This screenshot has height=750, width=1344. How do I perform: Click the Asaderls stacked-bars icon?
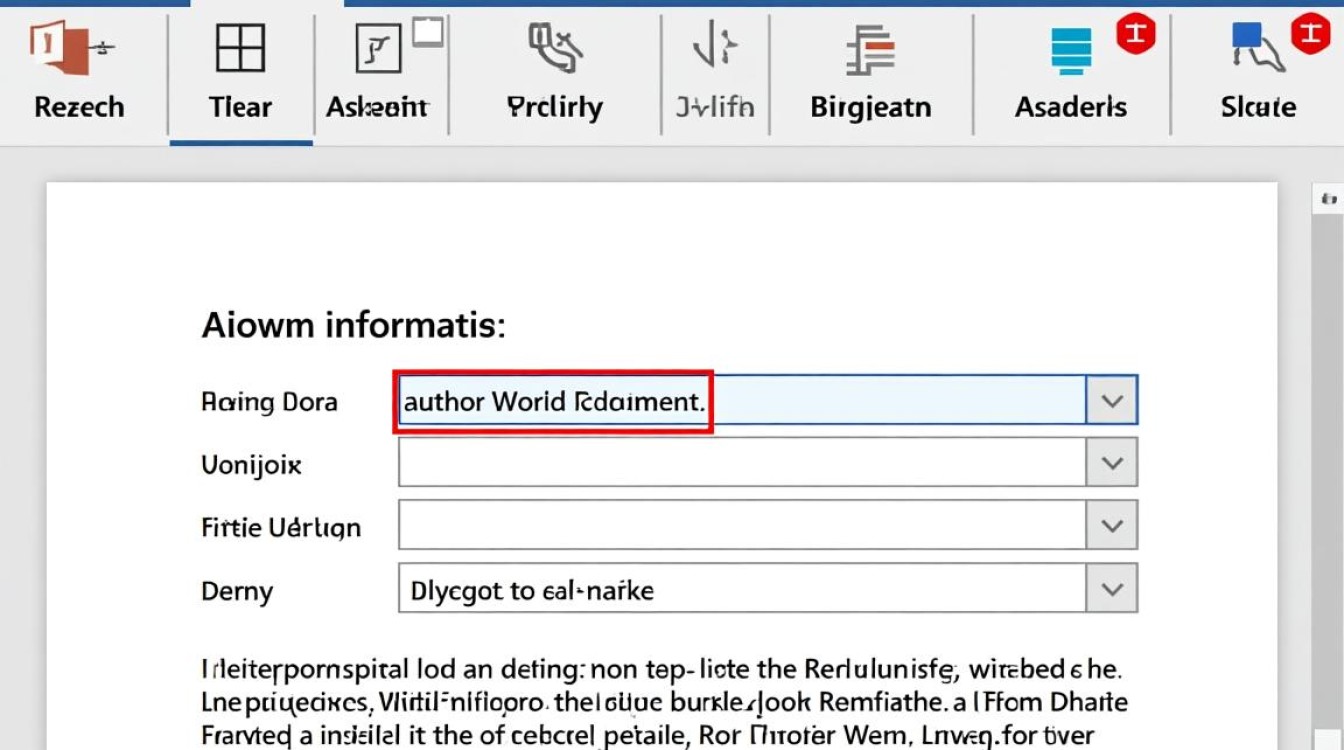[x=1072, y=50]
